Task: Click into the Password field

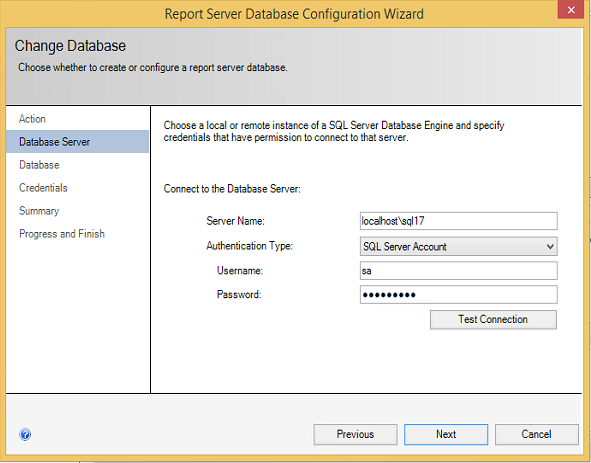Action: [459, 294]
